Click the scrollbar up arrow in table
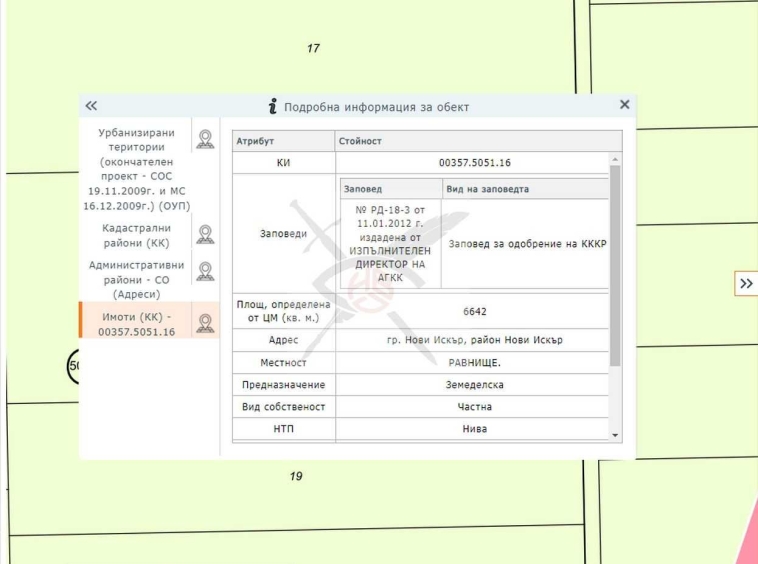Viewport: 758px width, 564px height. pos(615,160)
